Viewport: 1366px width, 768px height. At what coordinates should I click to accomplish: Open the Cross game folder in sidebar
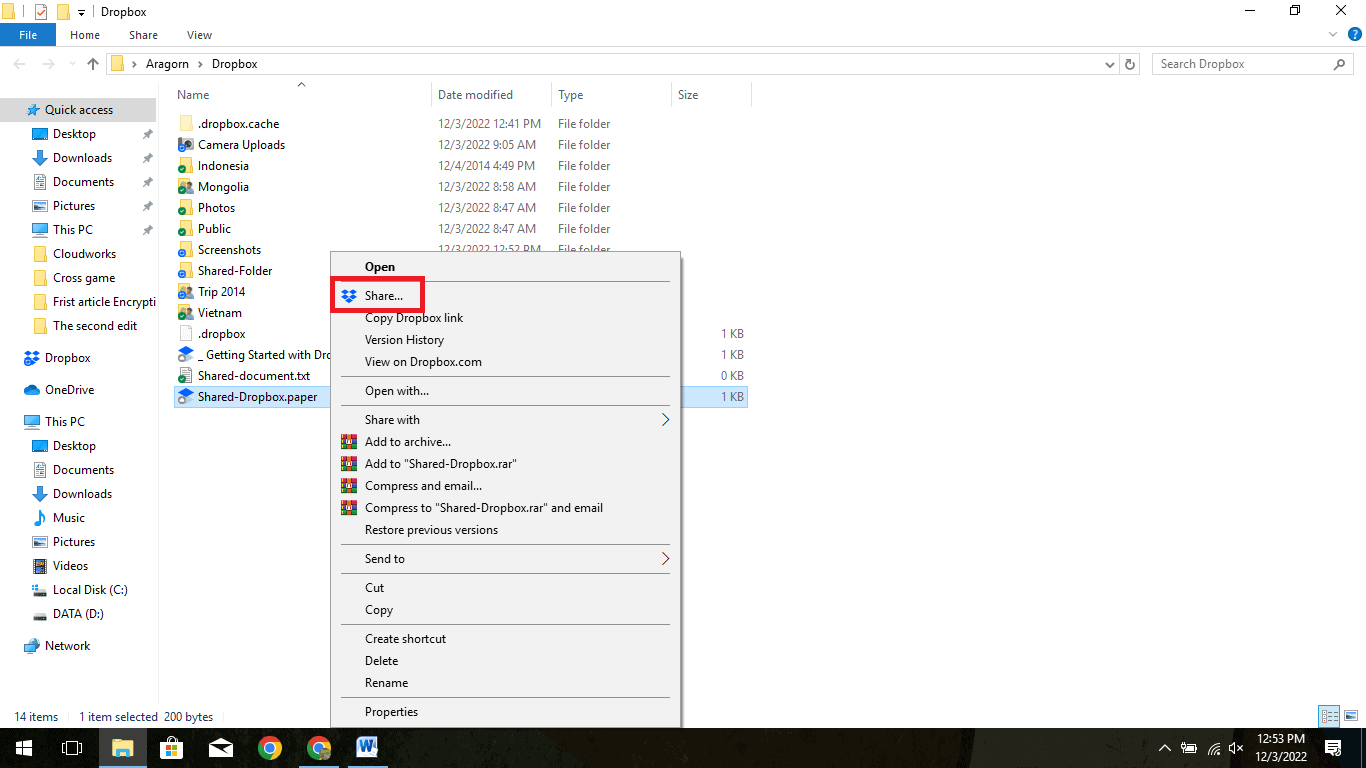[83, 278]
